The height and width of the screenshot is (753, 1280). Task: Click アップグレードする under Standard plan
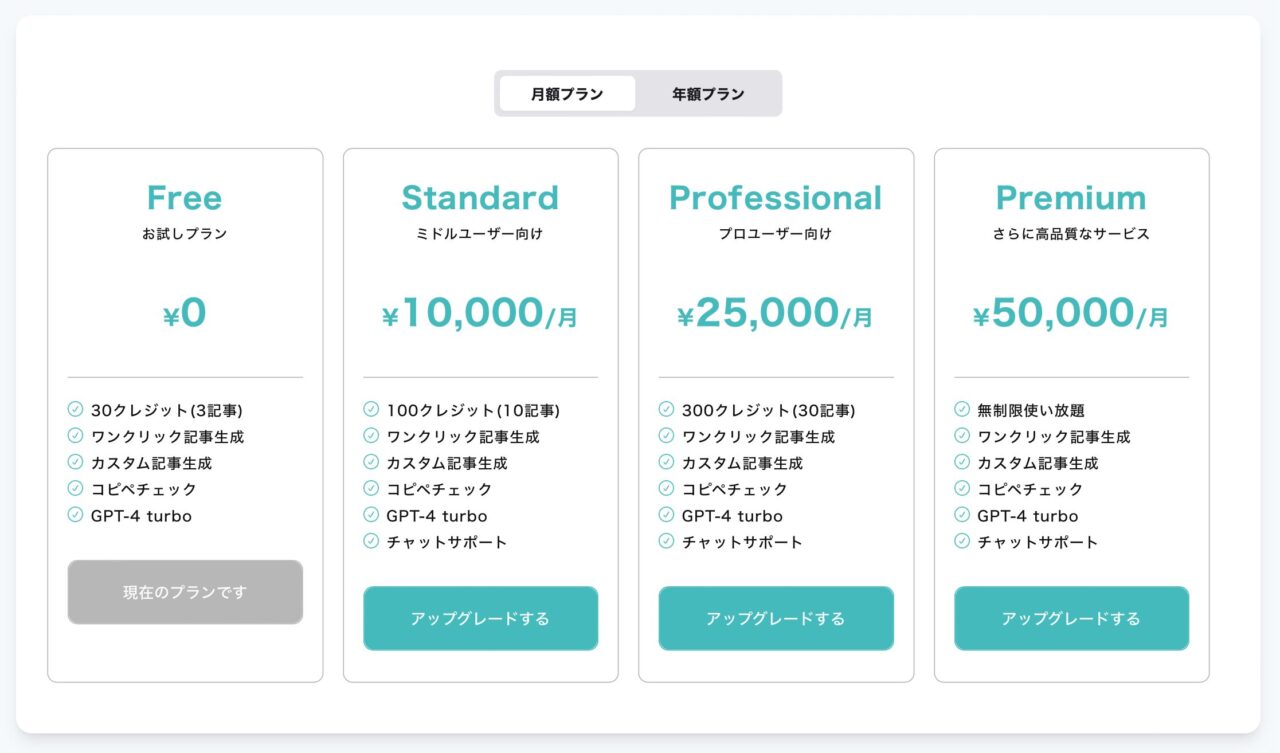tap(480, 618)
